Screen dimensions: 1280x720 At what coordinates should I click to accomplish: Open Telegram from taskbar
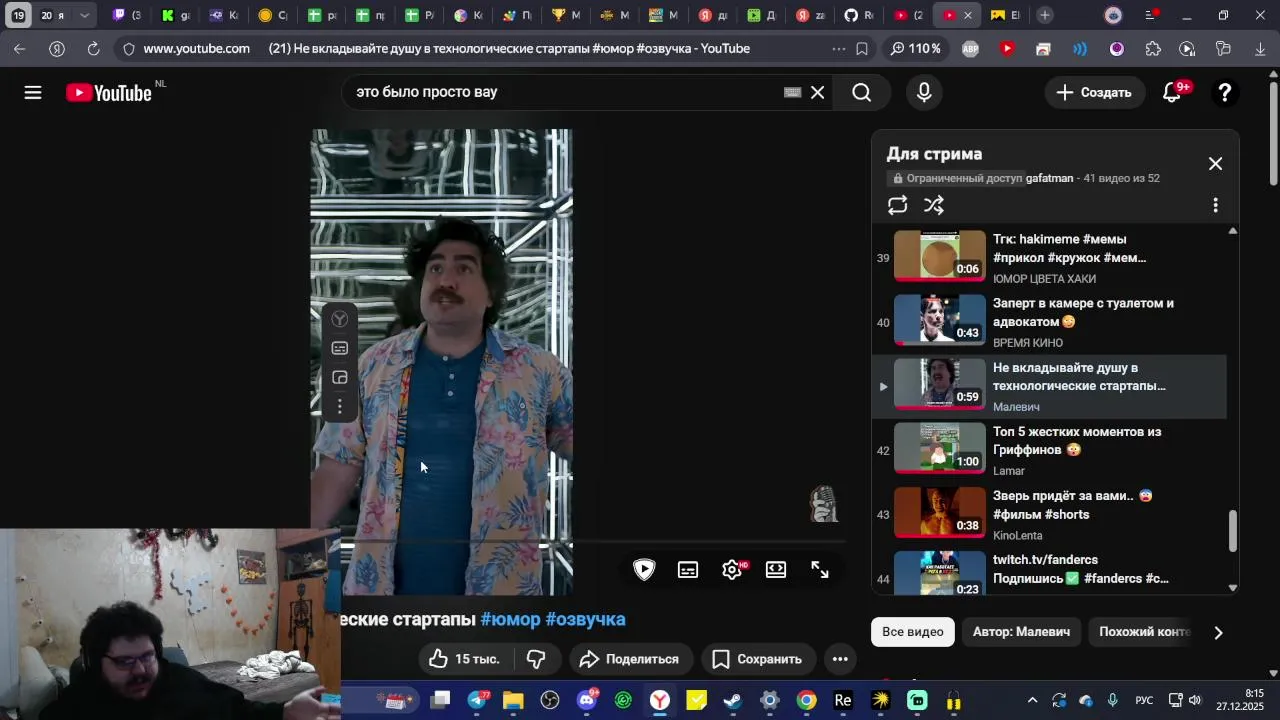pos(477,700)
